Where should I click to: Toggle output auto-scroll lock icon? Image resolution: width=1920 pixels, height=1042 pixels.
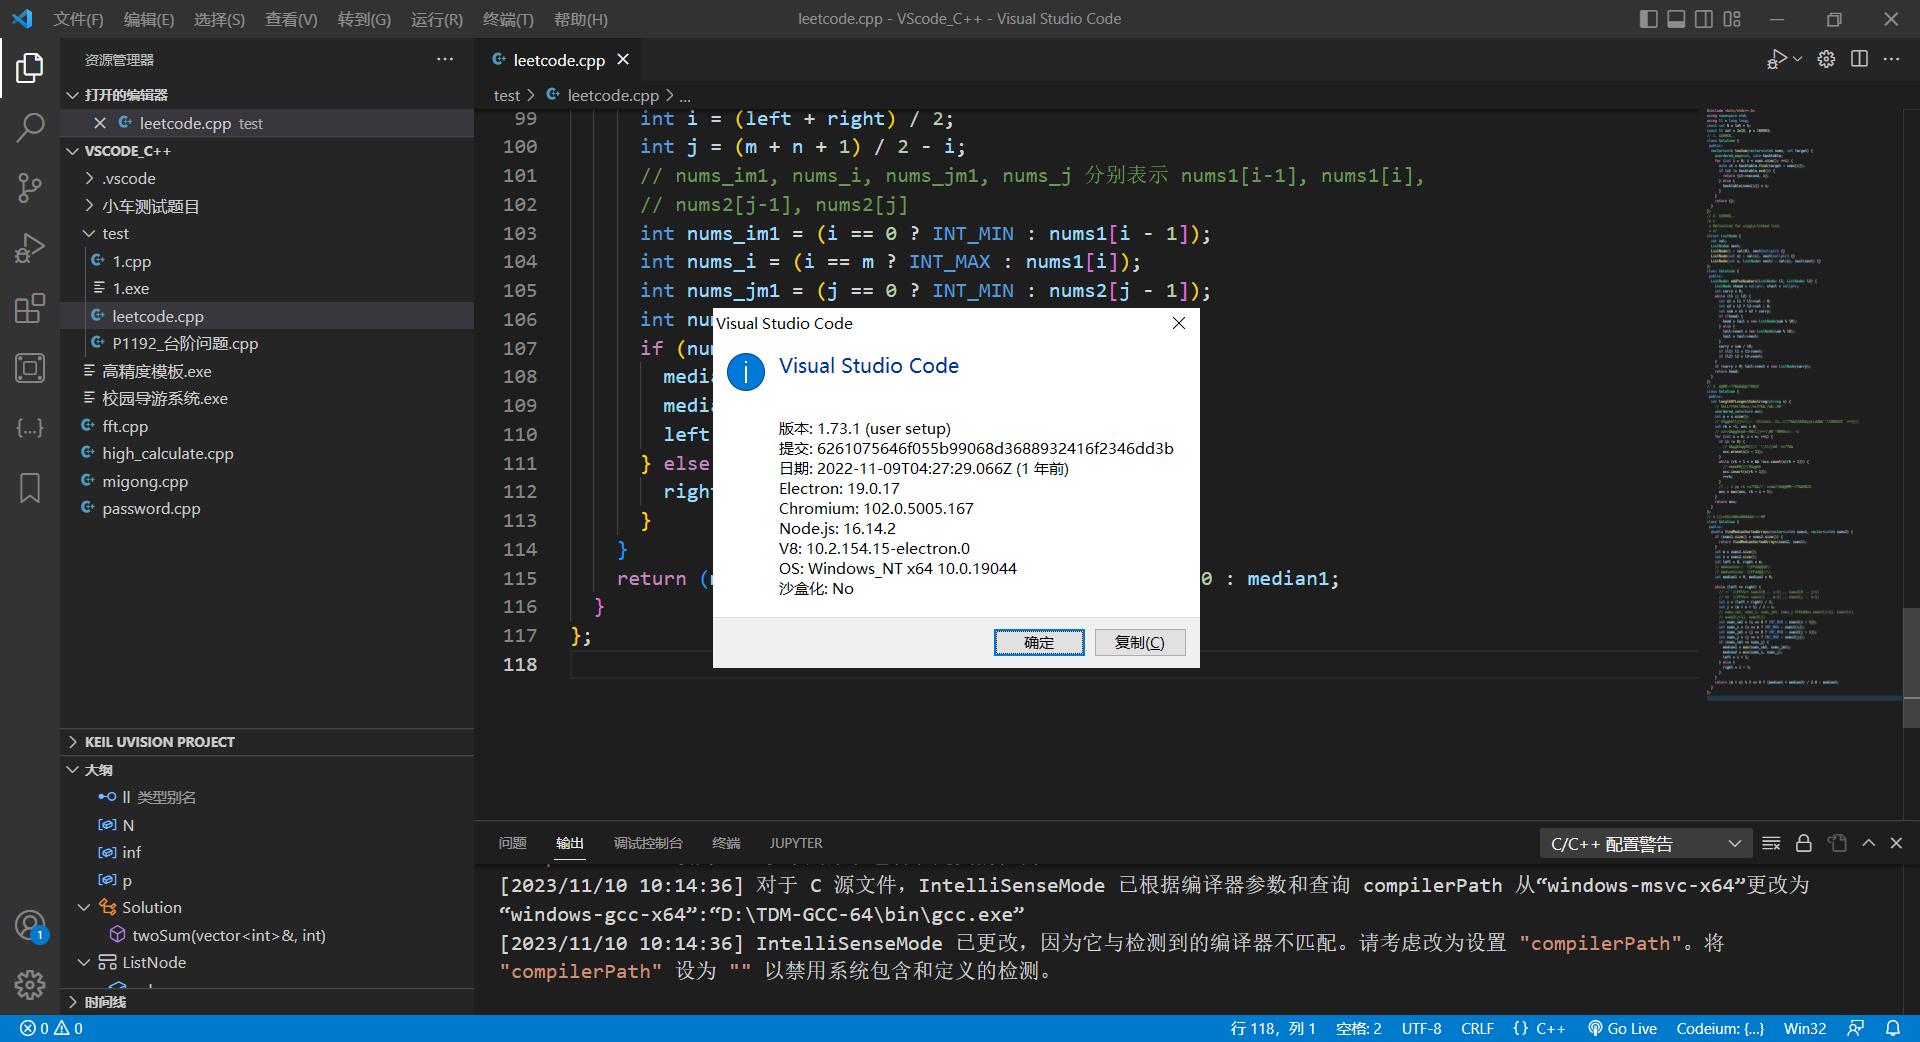1803,843
